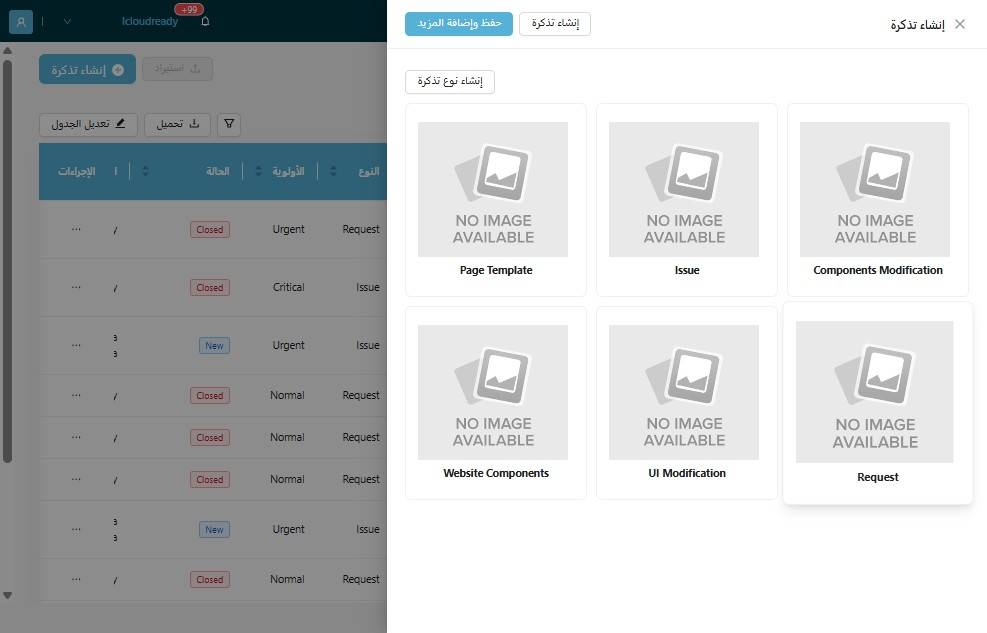Click the إنشاء نوع تذكرة button
Image resolution: width=987 pixels, height=633 pixels.
pos(450,82)
